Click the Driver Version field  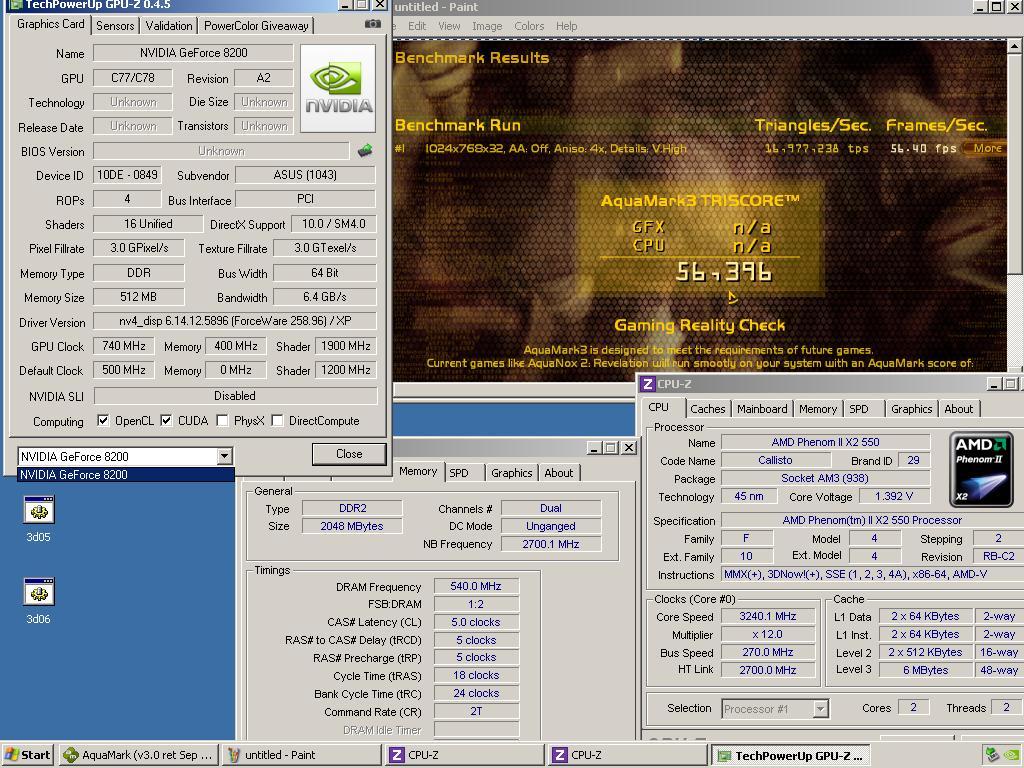(235, 321)
